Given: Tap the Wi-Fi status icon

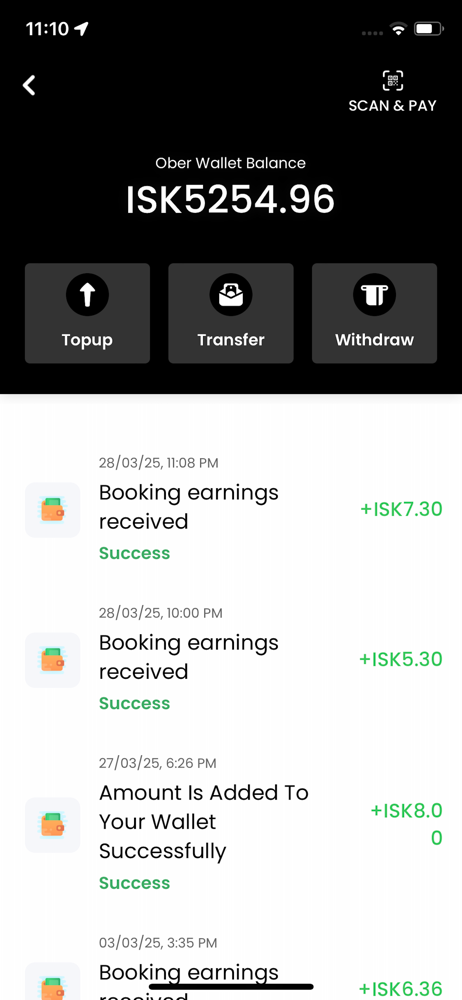Looking at the screenshot, I should (x=399, y=29).
